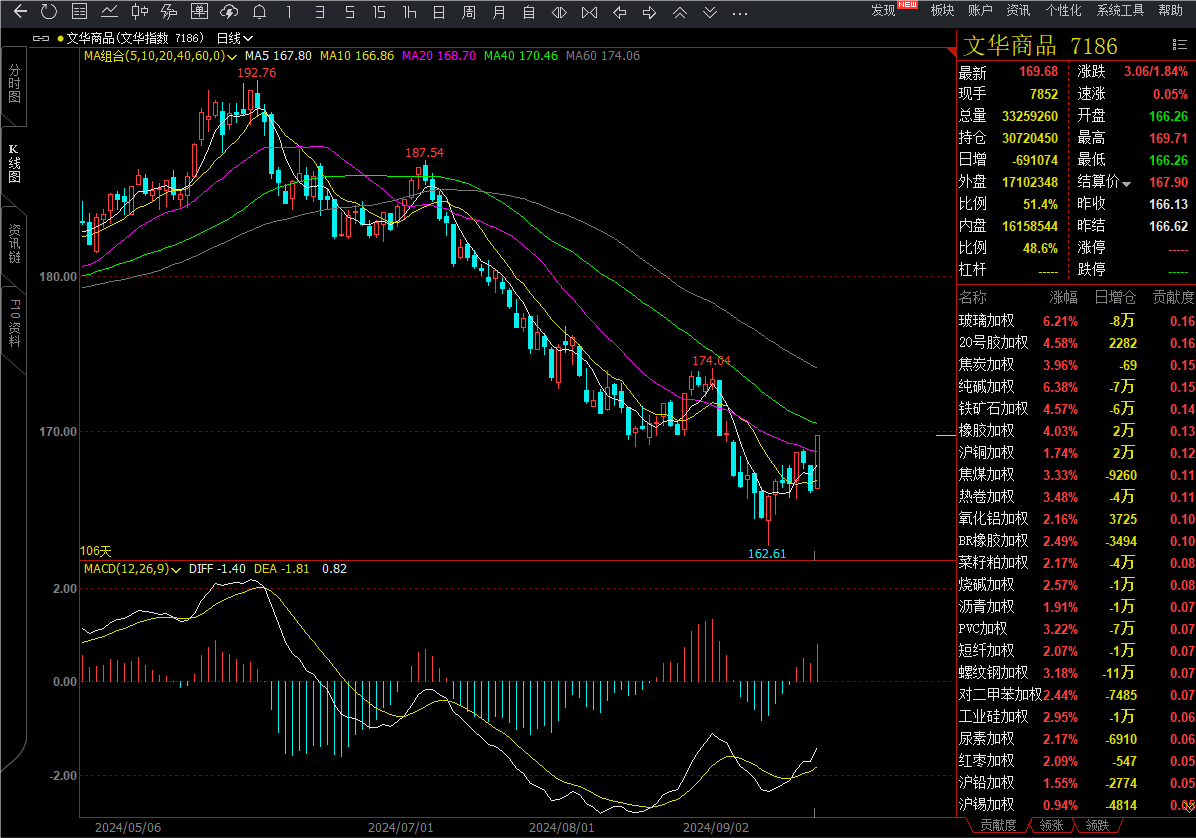The image size is (1196, 838).
Task: Click the compress-horizontally bowtie icon
Action: tap(589, 12)
